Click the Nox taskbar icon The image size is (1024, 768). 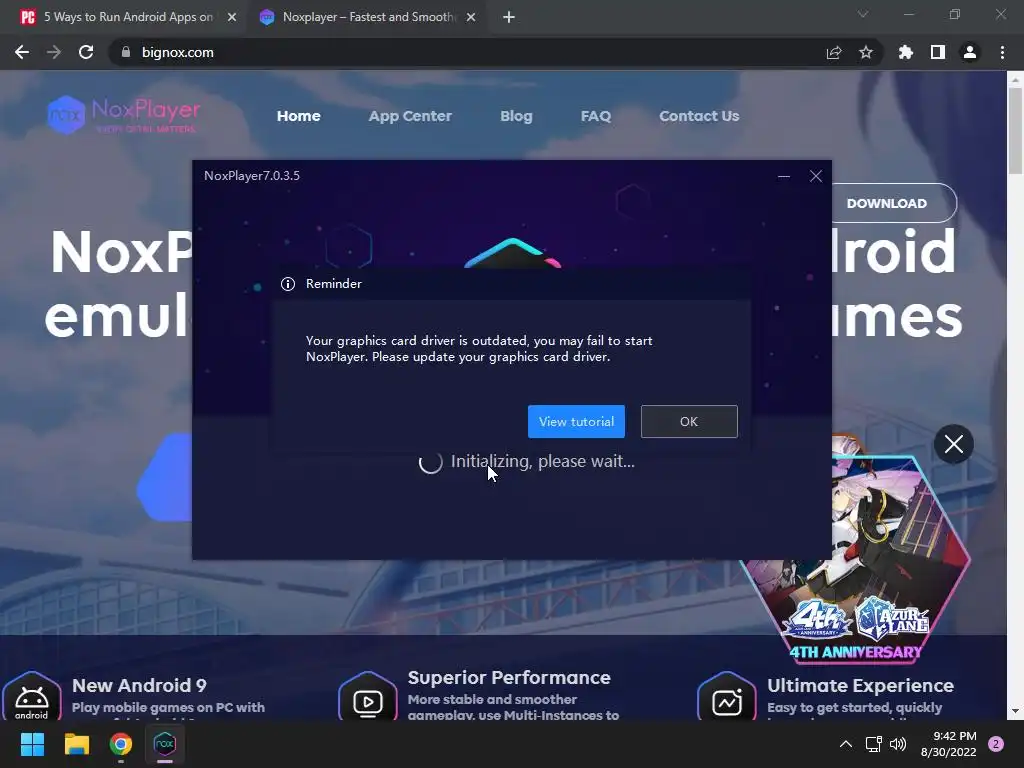pos(165,744)
